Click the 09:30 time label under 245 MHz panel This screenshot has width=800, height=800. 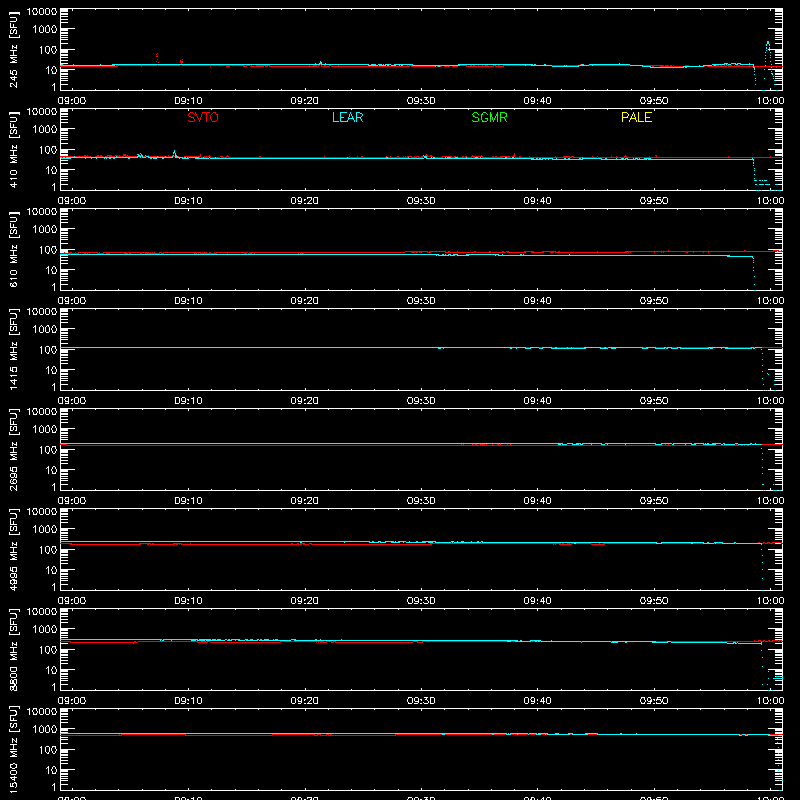[421, 101]
